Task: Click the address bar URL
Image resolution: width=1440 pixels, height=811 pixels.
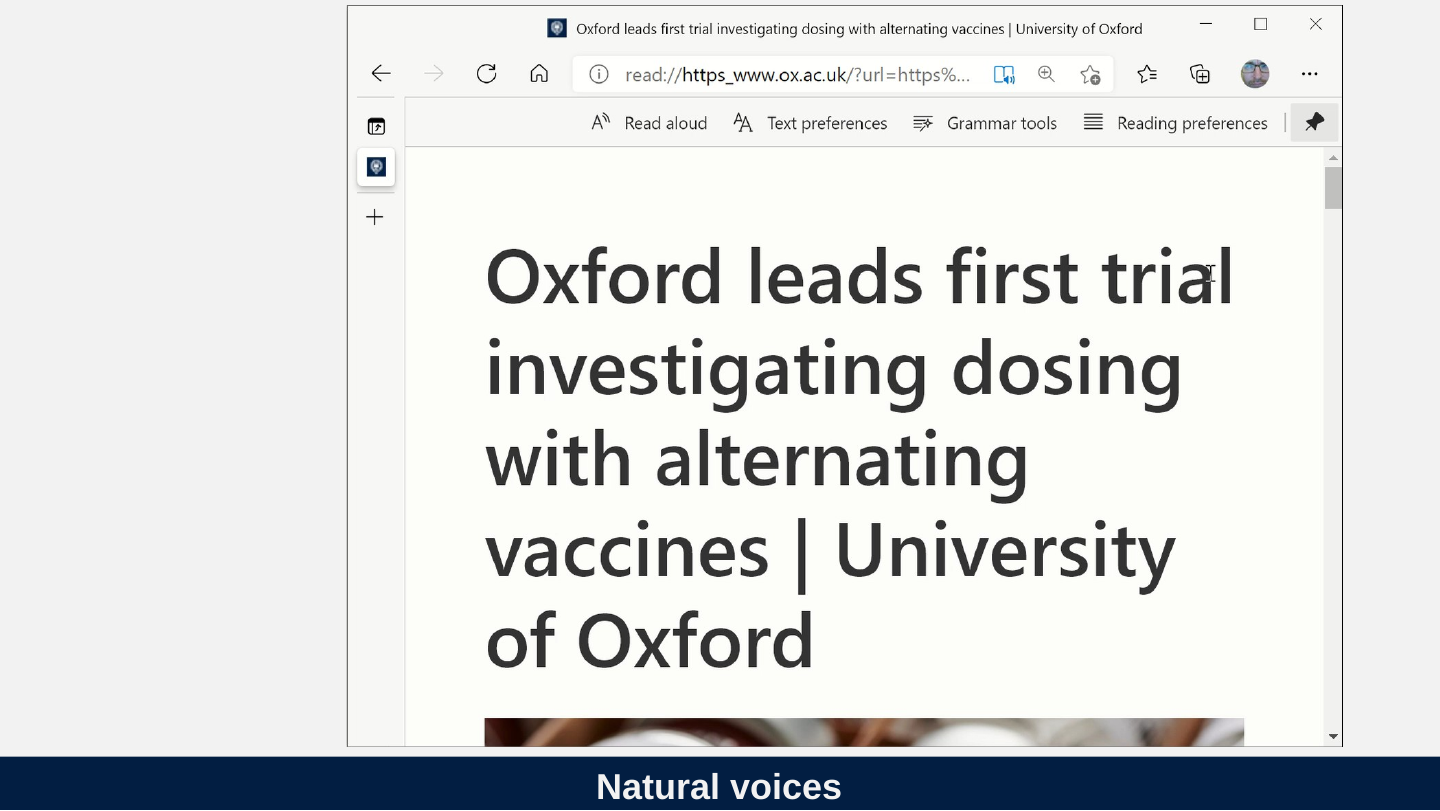Action: (797, 74)
